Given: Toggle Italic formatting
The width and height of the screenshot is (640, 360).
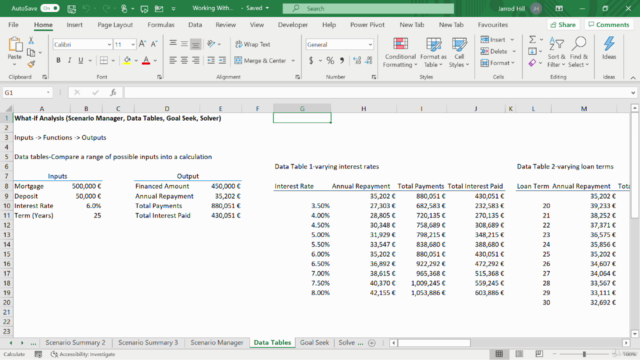Looking at the screenshot, I should coord(69,60).
